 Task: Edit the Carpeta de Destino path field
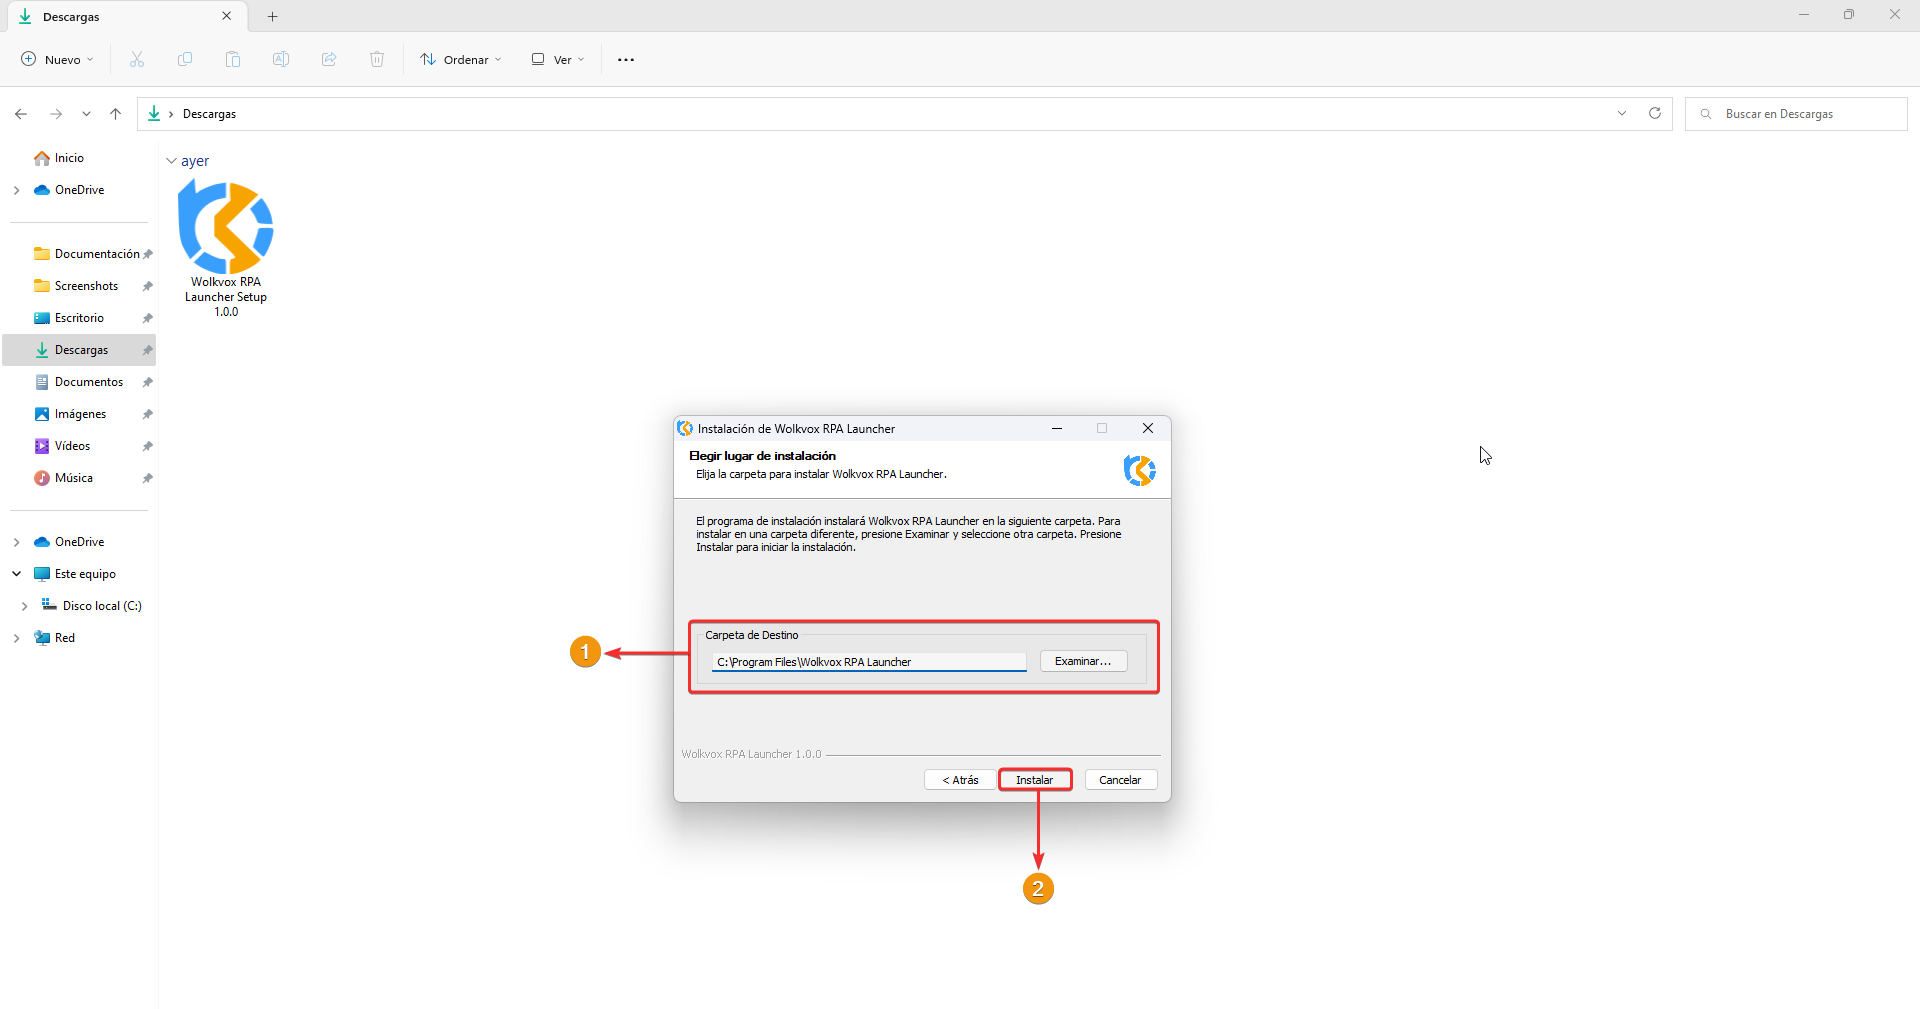click(x=869, y=662)
